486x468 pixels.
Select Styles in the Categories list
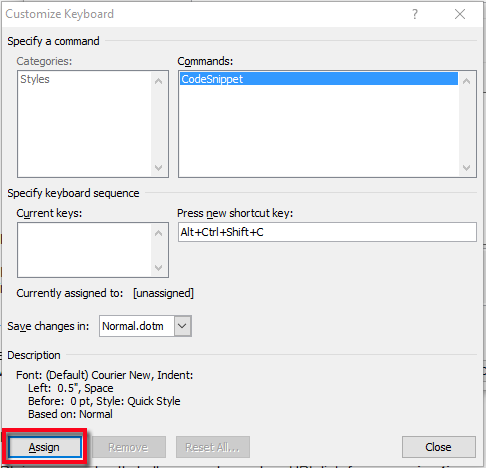(x=35, y=79)
